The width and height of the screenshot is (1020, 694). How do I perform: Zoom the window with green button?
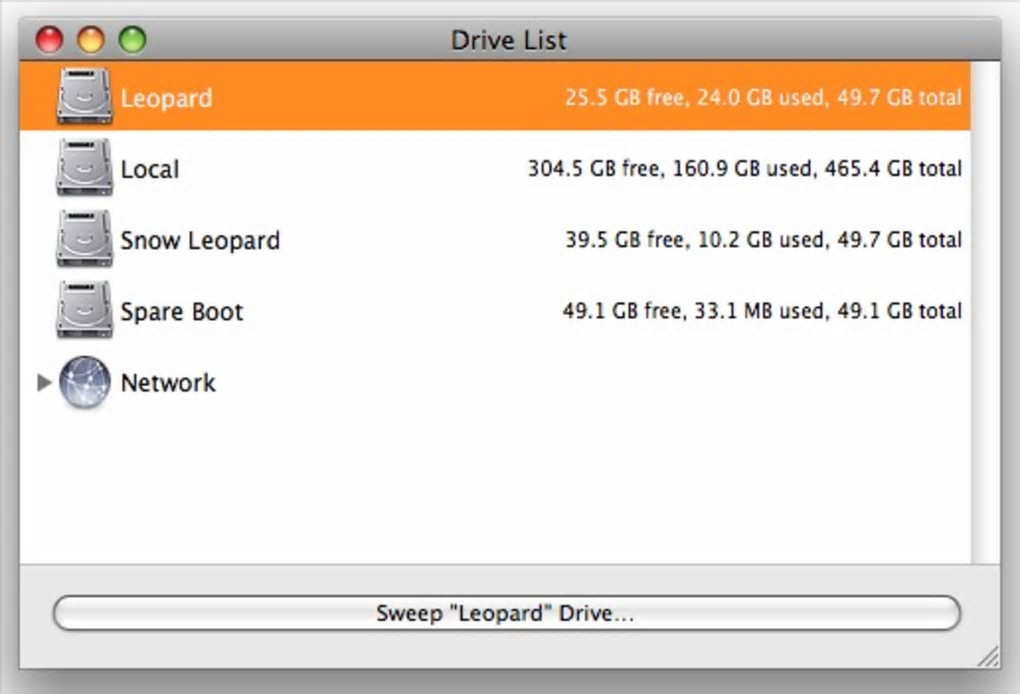click(132, 40)
